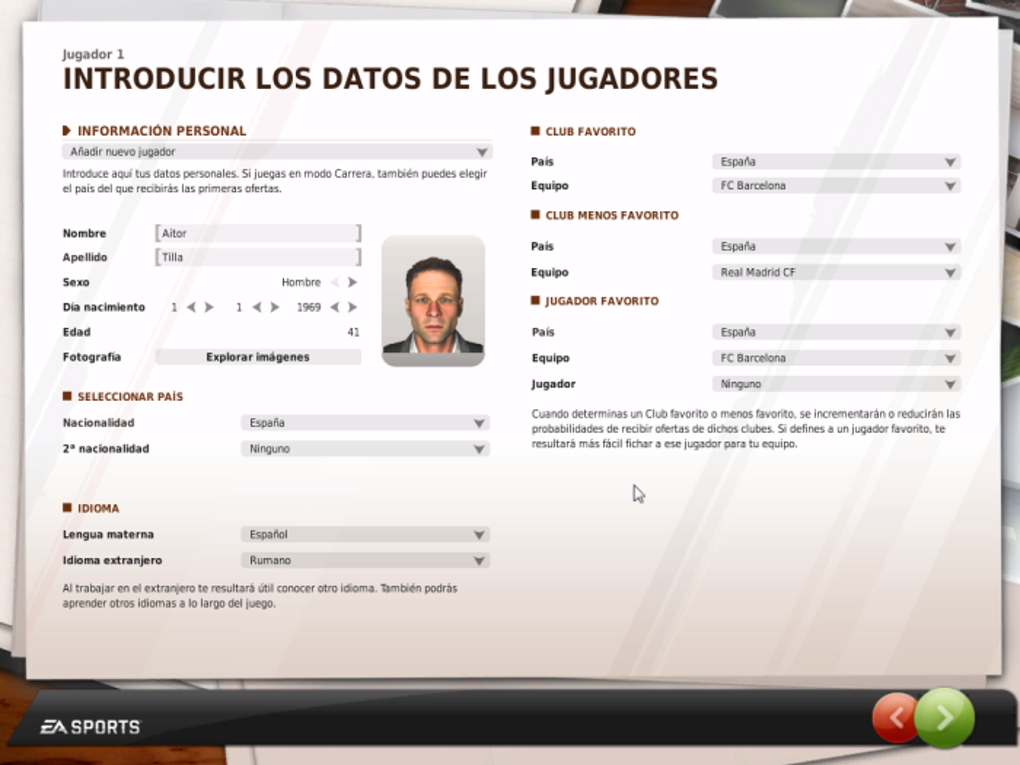Image resolution: width=1020 pixels, height=765 pixels.
Task: Click the Explorar imágenes button
Action: tap(258, 357)
